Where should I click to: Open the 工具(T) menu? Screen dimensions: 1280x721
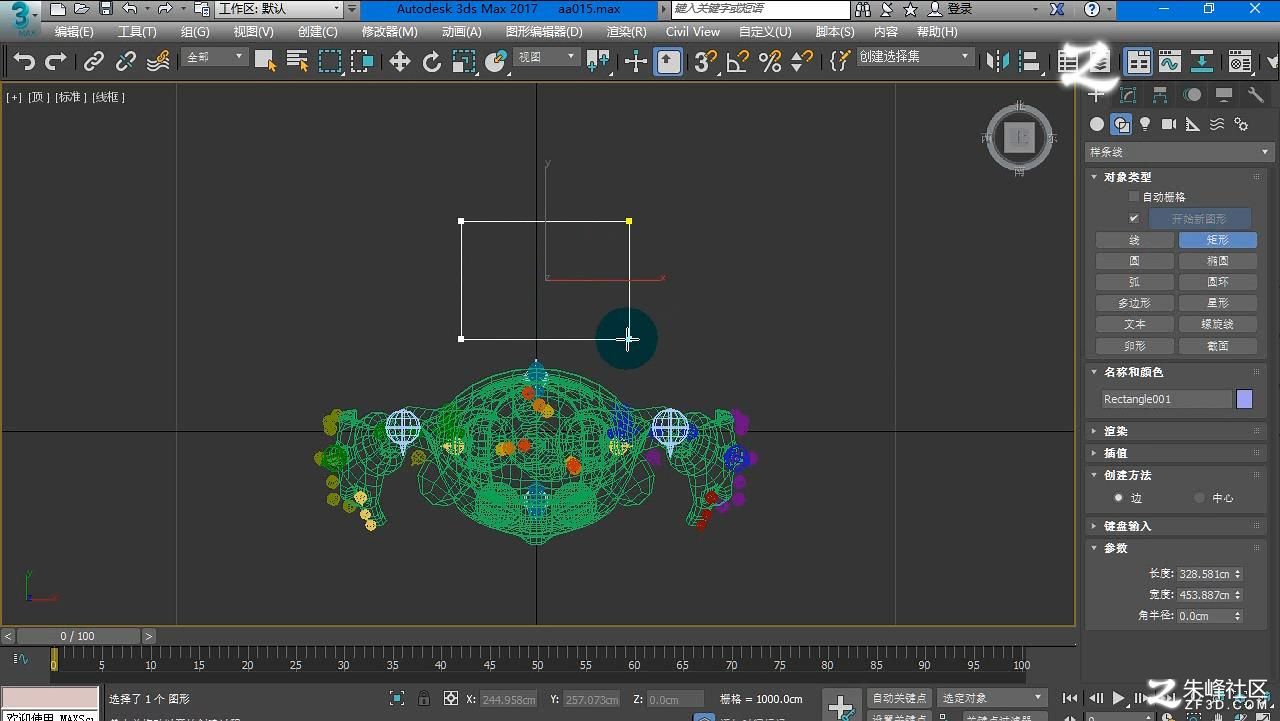coord(137,32)
